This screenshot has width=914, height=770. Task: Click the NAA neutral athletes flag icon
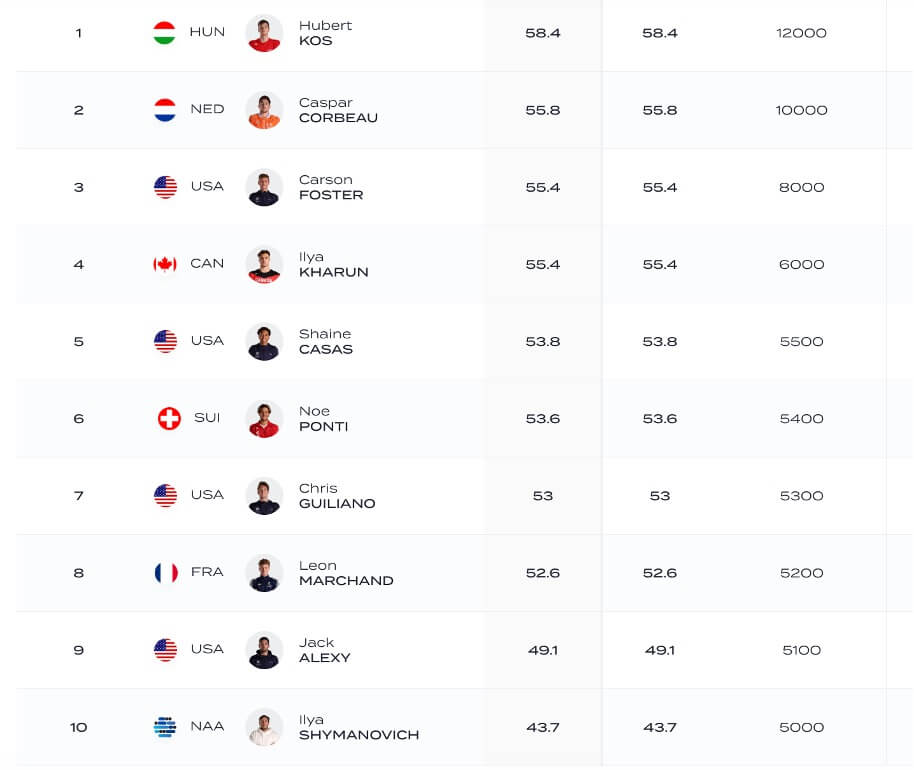point(165,727)
